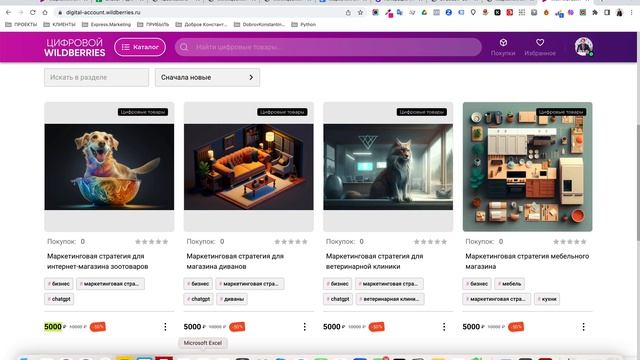
Task: Open the ПРИБЫЛЬ bookmarks folder
Action: [x=153, y=24]
